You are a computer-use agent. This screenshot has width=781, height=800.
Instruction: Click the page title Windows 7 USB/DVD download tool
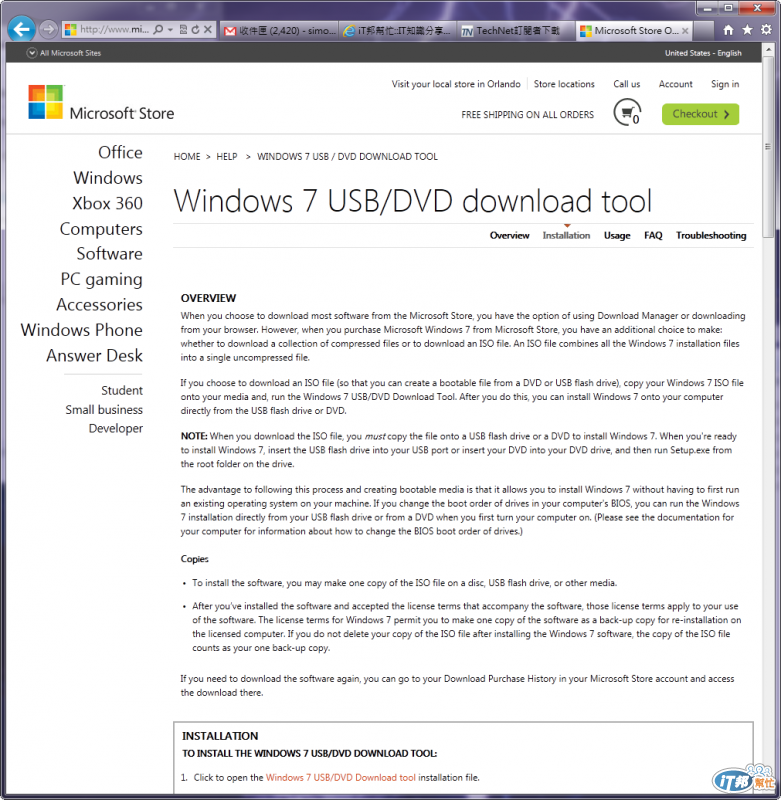(413, 201)
